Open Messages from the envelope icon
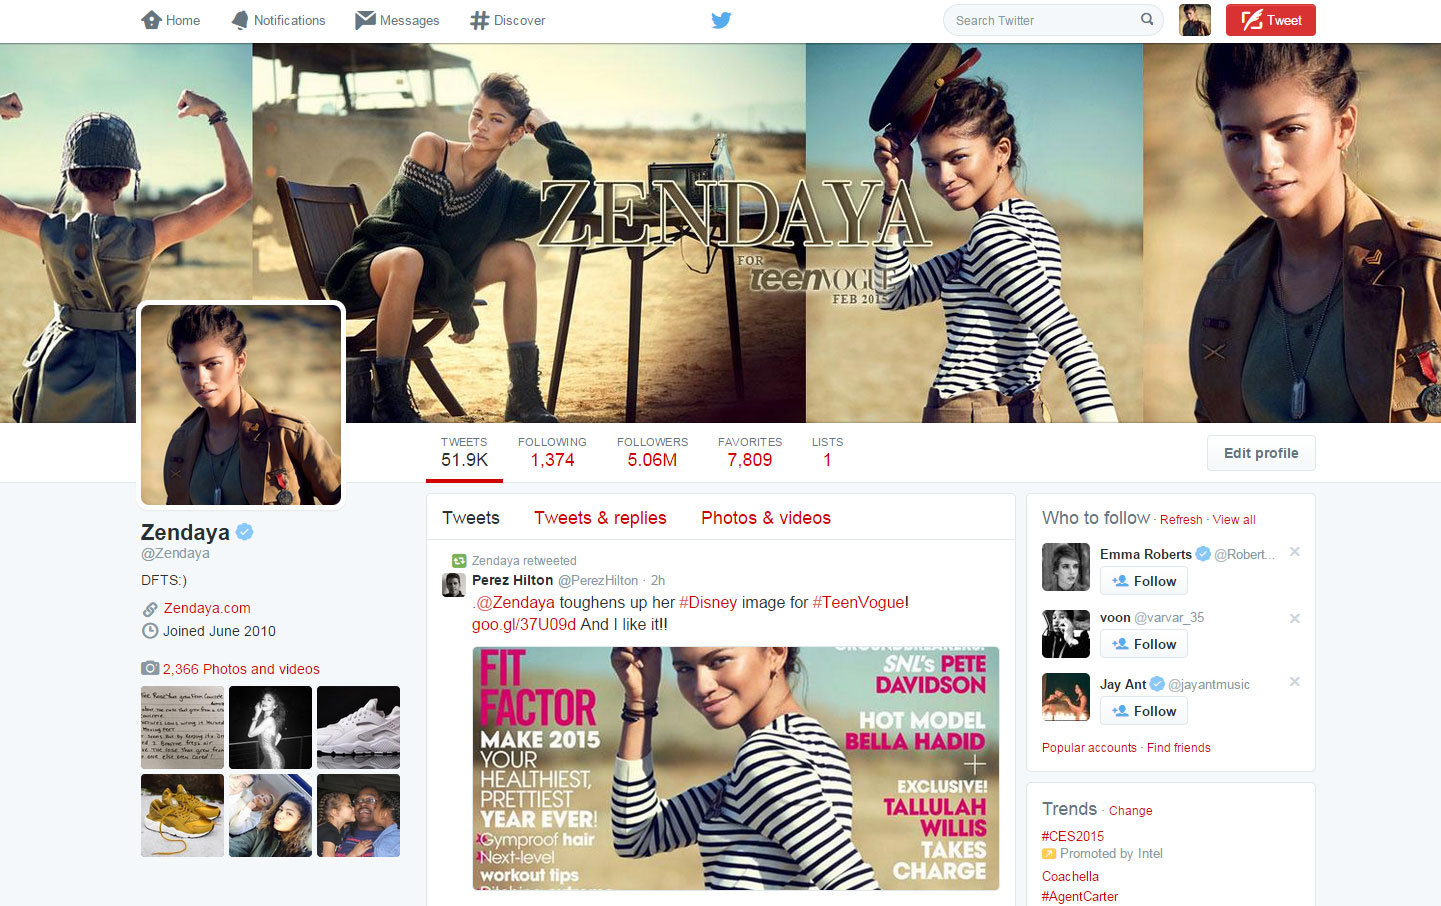The image size is (1441, 906). click(x=365, y=20)
